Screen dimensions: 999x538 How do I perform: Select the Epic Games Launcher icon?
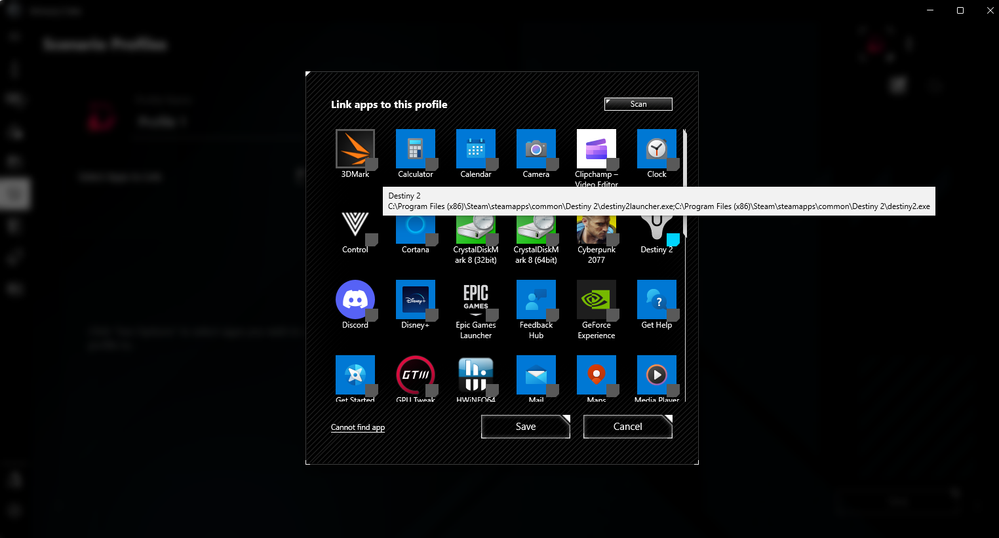pyautogui.click(x=475, y=300)
